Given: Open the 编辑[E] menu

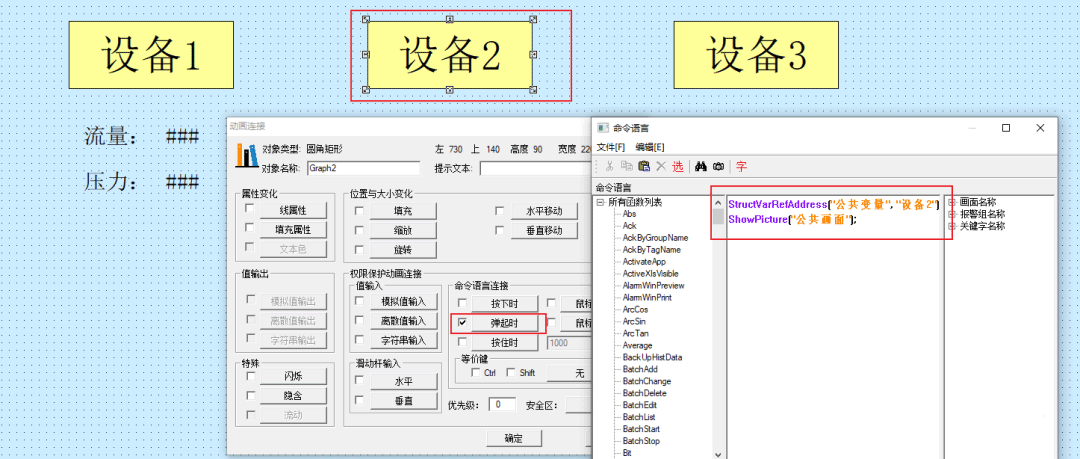Looking at the screenshot, I should 650,147.
